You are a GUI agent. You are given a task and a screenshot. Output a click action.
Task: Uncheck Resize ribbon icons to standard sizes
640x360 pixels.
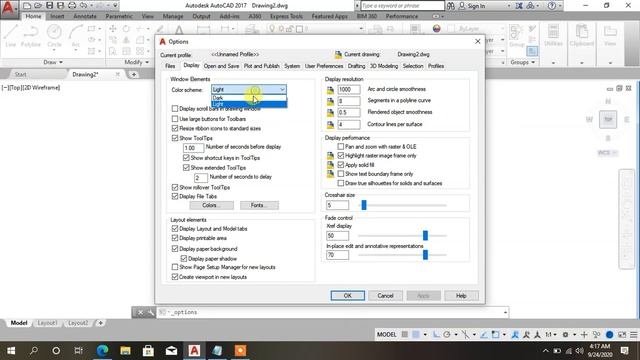tap(175, 128)
